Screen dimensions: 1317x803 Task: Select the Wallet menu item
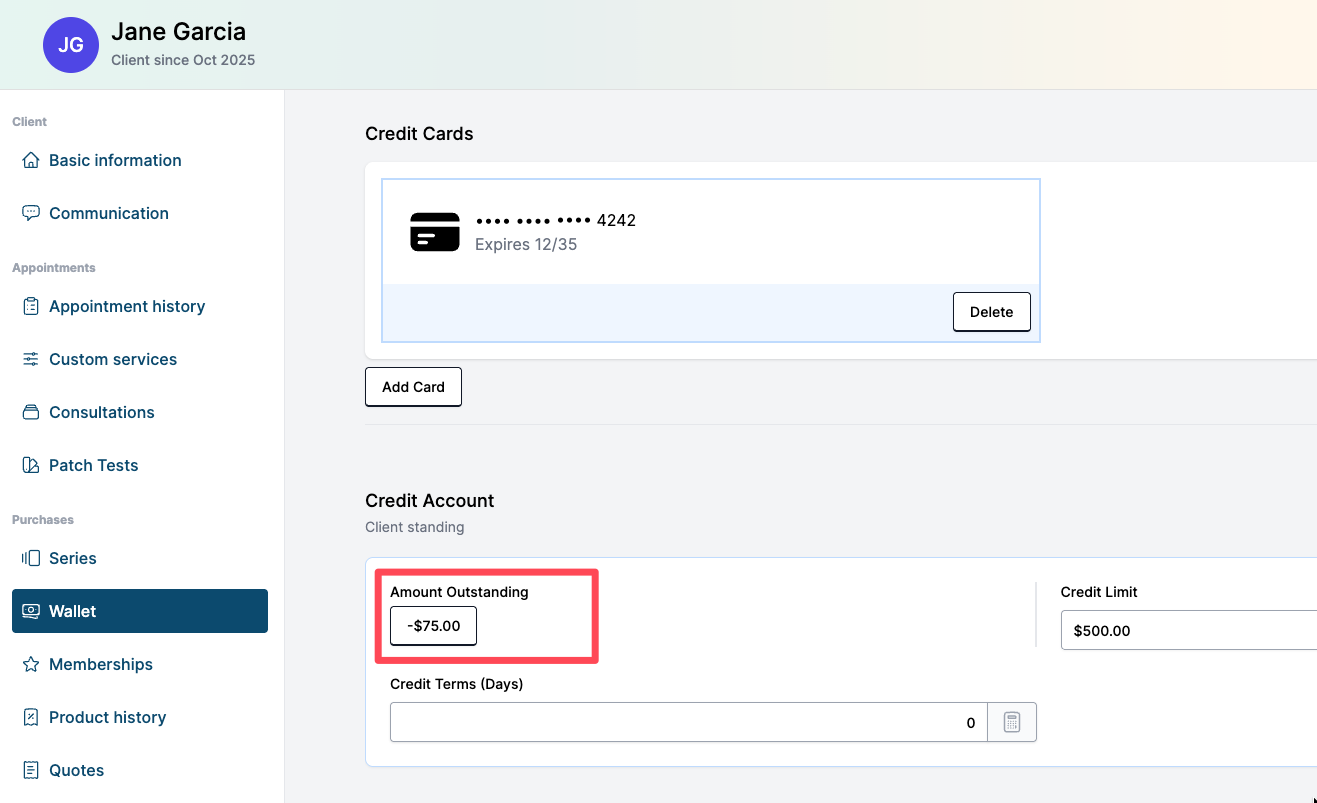pos(140,611)
